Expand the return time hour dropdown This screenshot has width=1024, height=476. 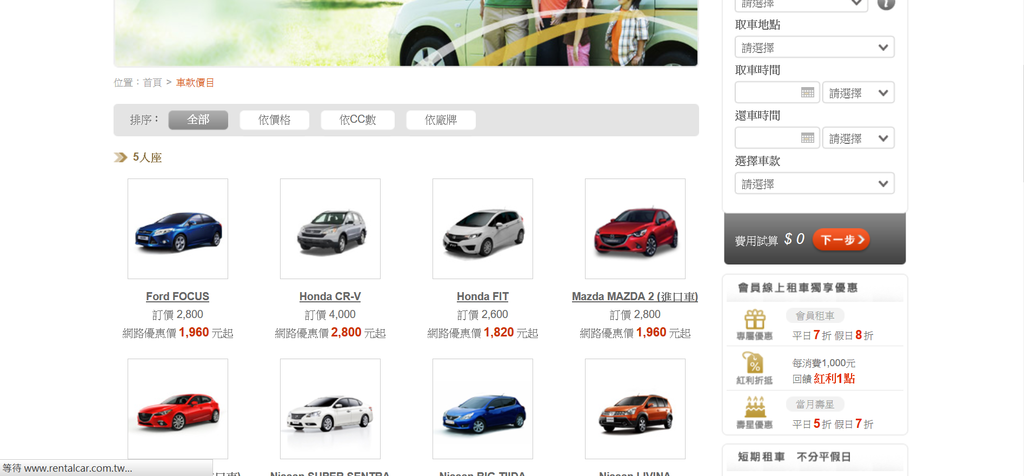click(x=858, y=138)
